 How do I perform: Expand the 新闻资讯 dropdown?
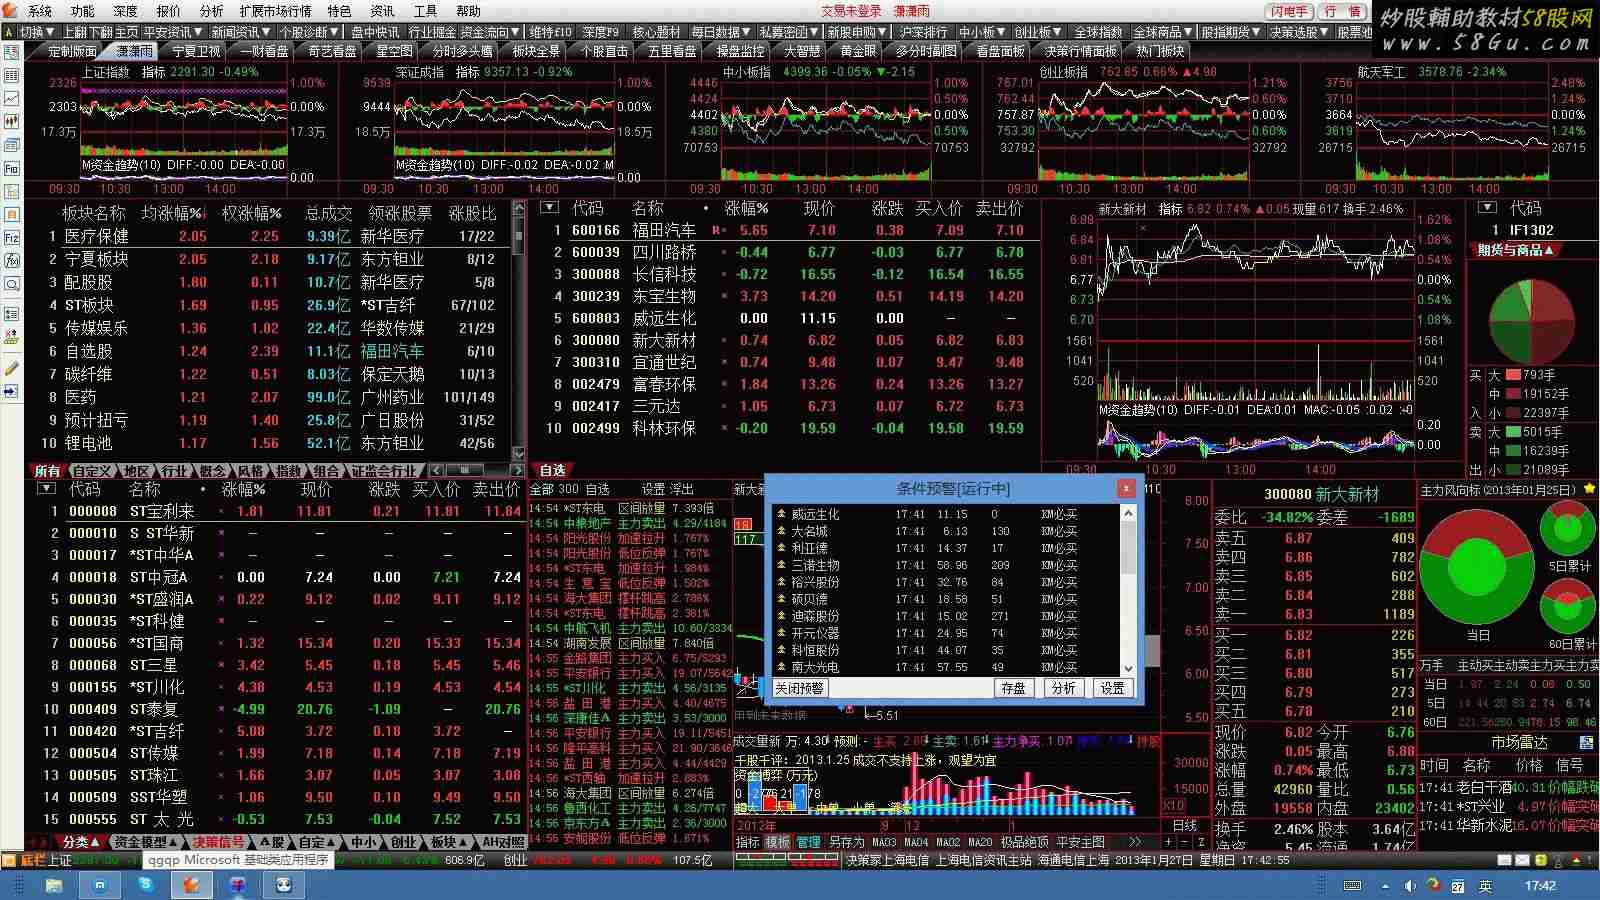(x=240, y=32)
